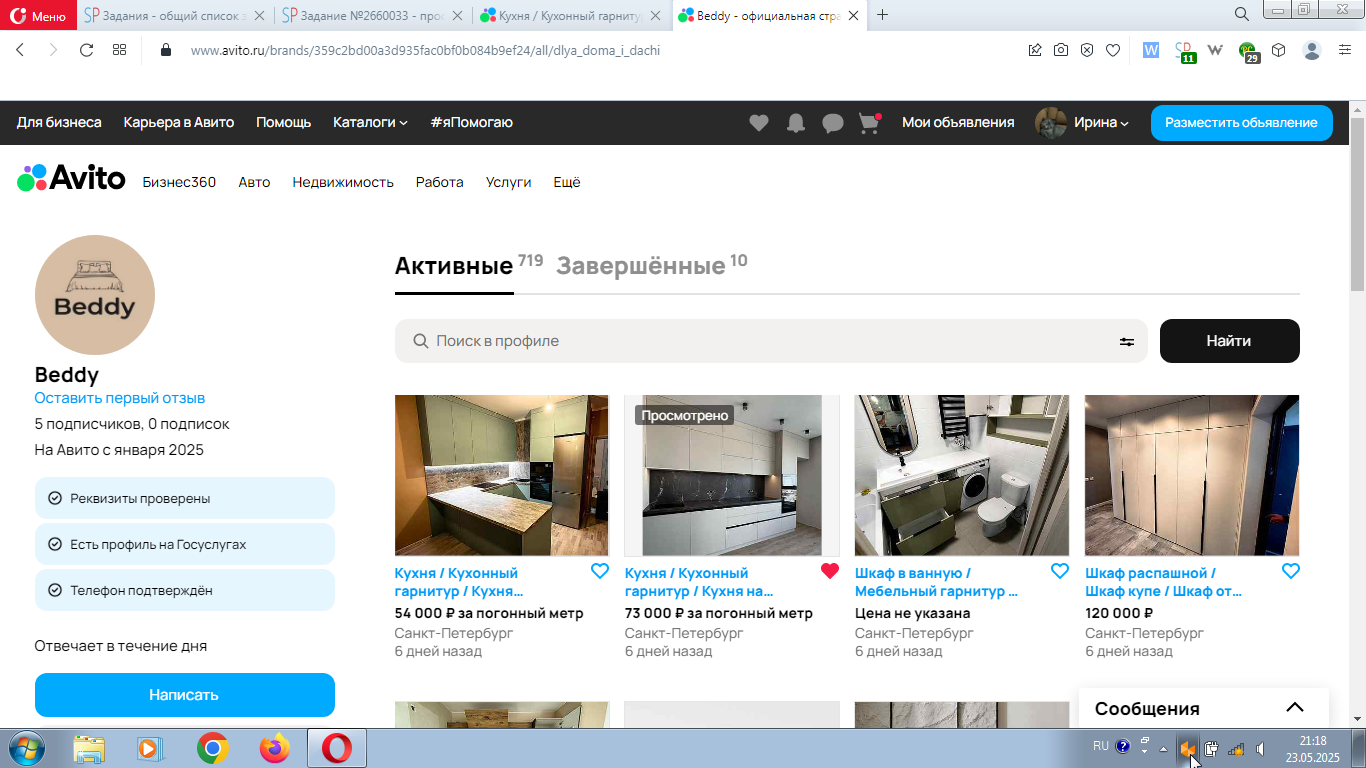Open File Explorer from the taskbar

click(x=89, y=748)
